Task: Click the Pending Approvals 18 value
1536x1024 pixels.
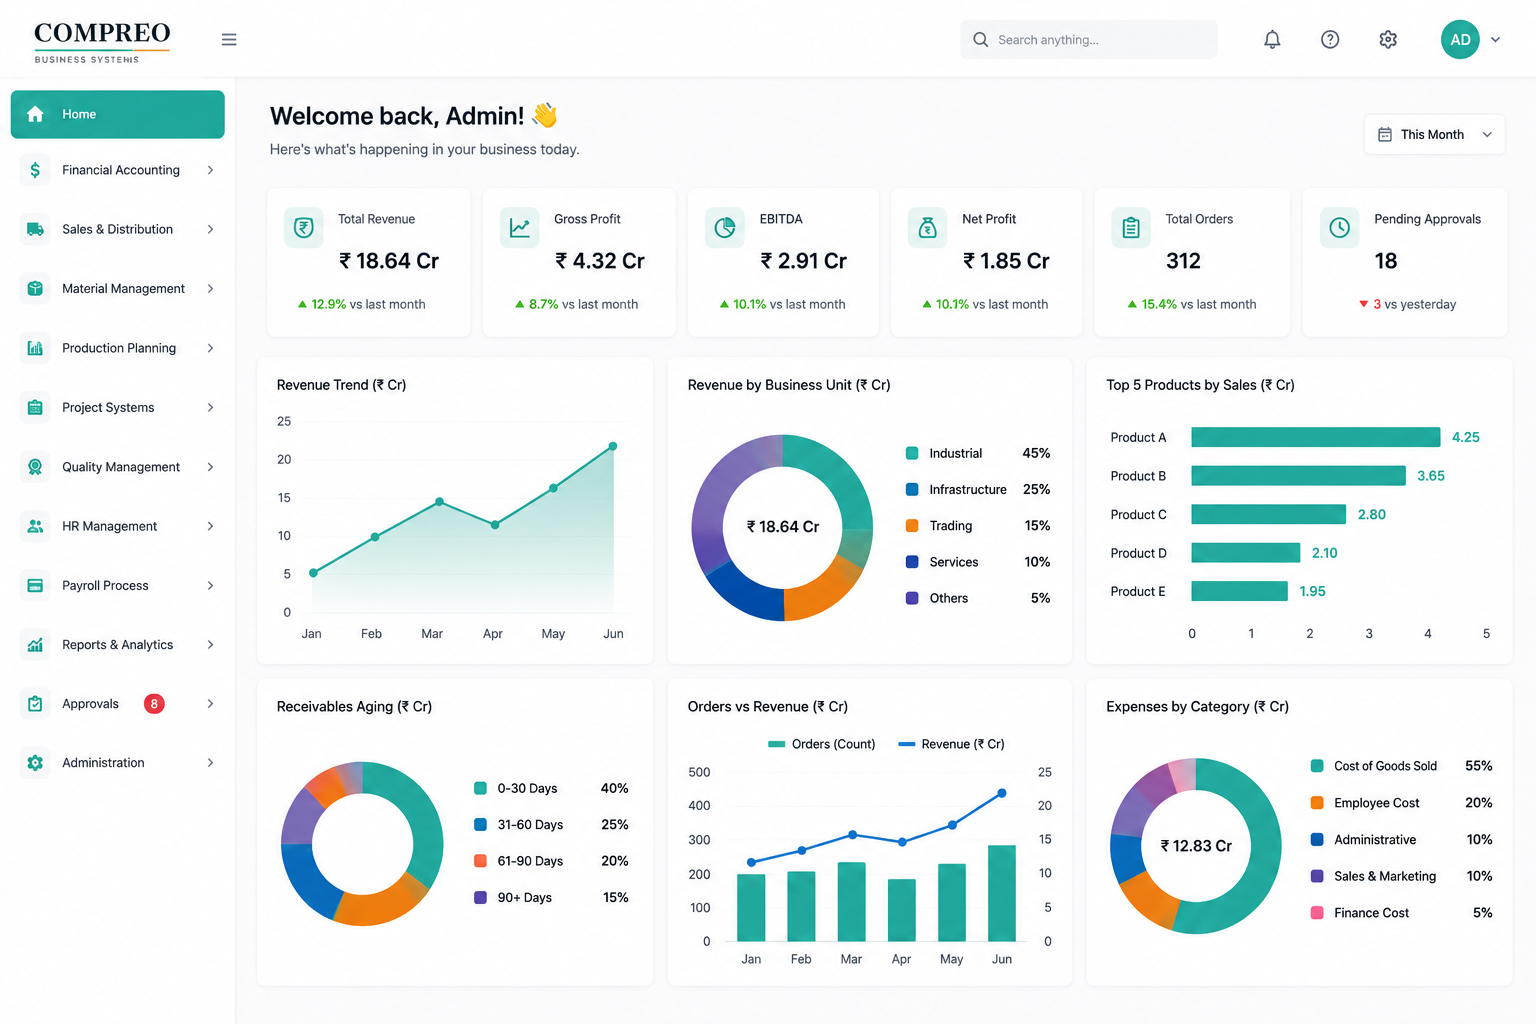Action: tap(1385, 261)
